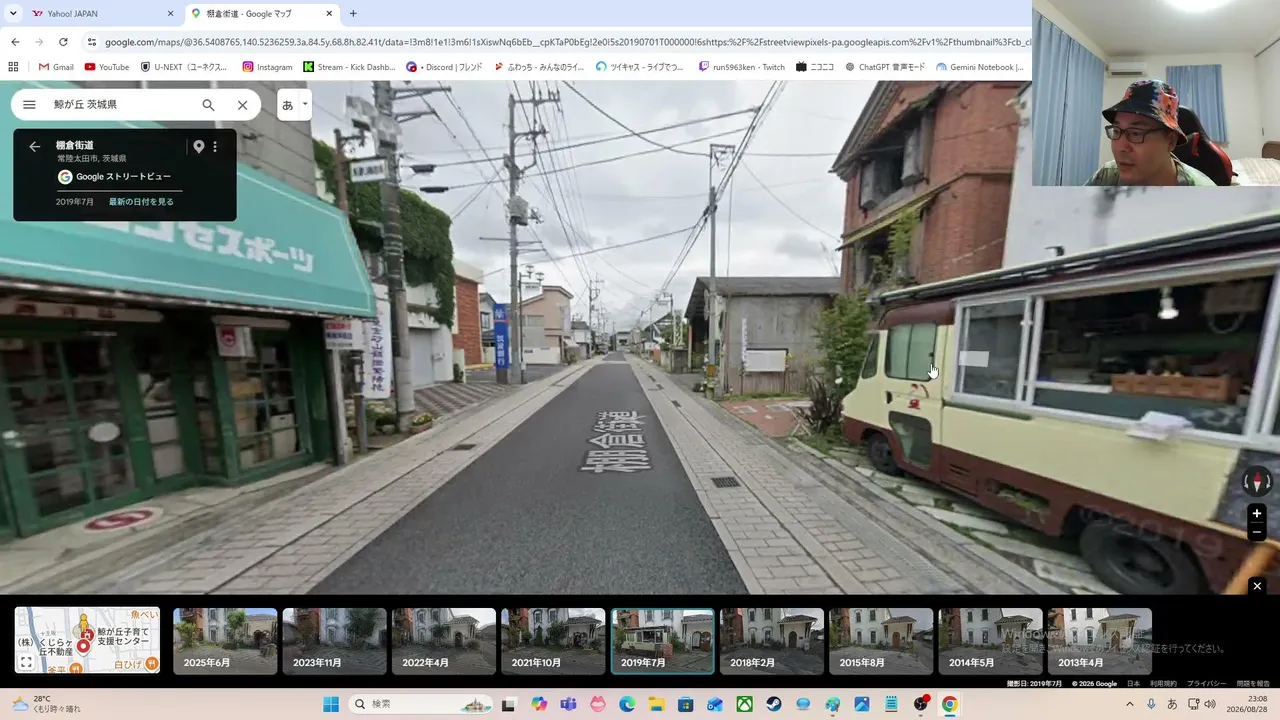The width and height of the screenshot is (1280, 720).
Task: Zoom in with the plus button
Action: click(x=1257, y=513)
